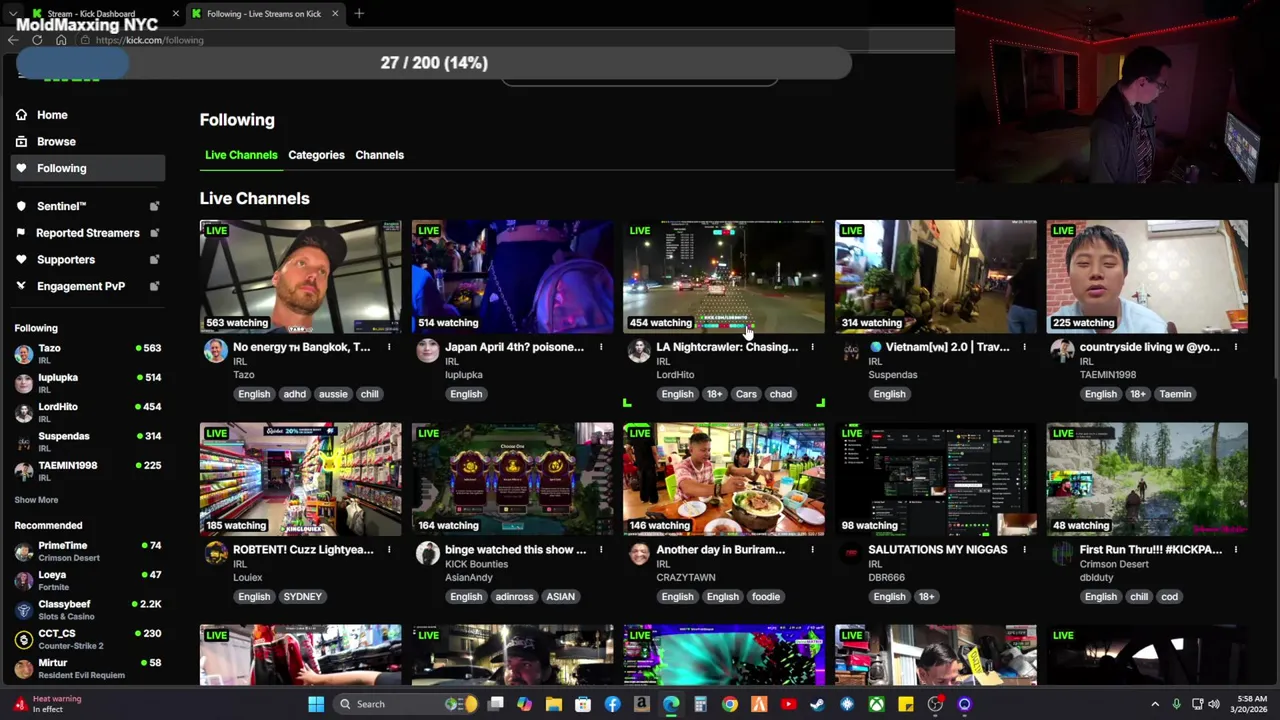The height and width of the screenshot is (720, 1280).
Task: Click the adhd tag on Tazo's stream
Action: [x=294, y=394]
